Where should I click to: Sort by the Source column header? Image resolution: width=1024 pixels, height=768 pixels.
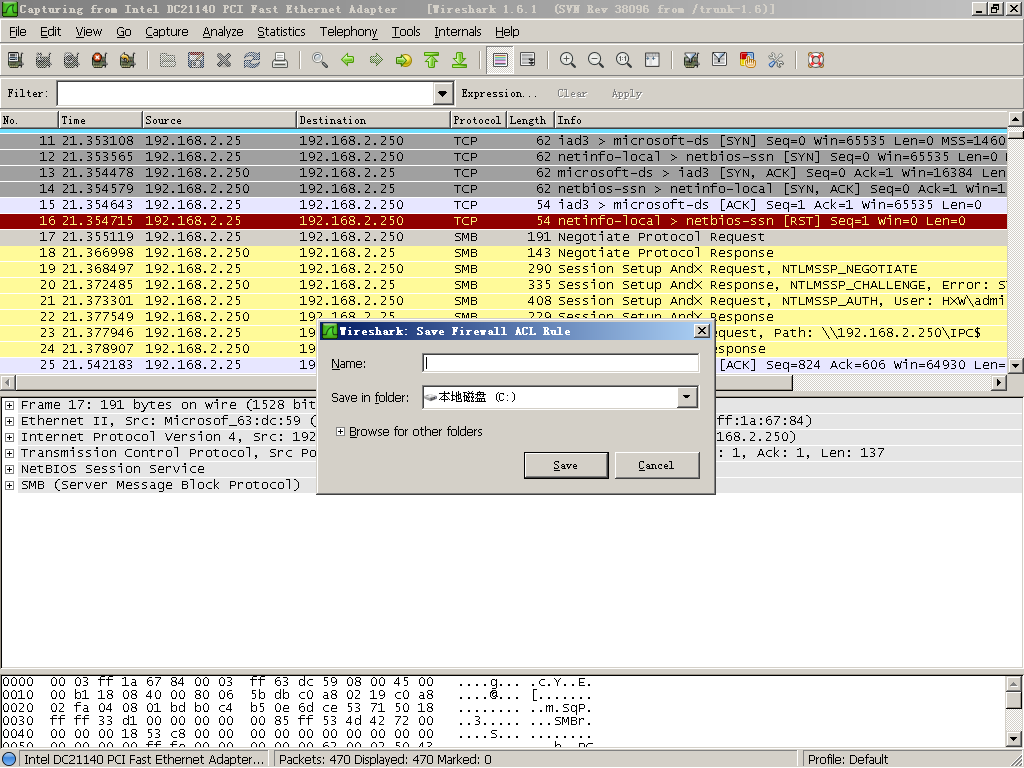point(219,120)
